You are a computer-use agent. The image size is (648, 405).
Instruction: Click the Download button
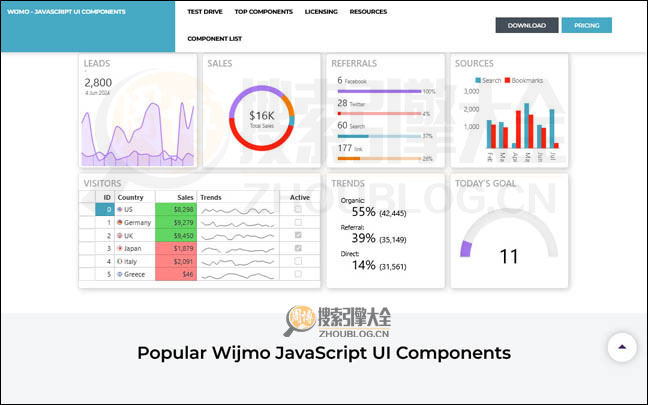pyautogui.click(x=527, y=25)
